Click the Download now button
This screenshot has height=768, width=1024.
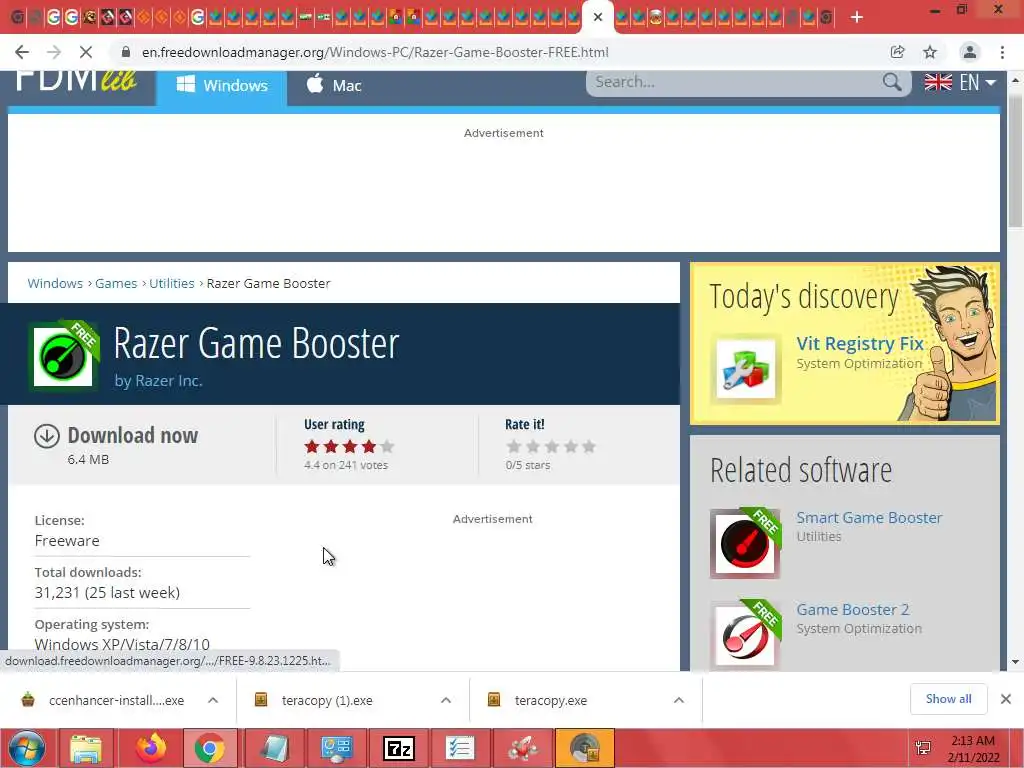[x=133, y=436]
